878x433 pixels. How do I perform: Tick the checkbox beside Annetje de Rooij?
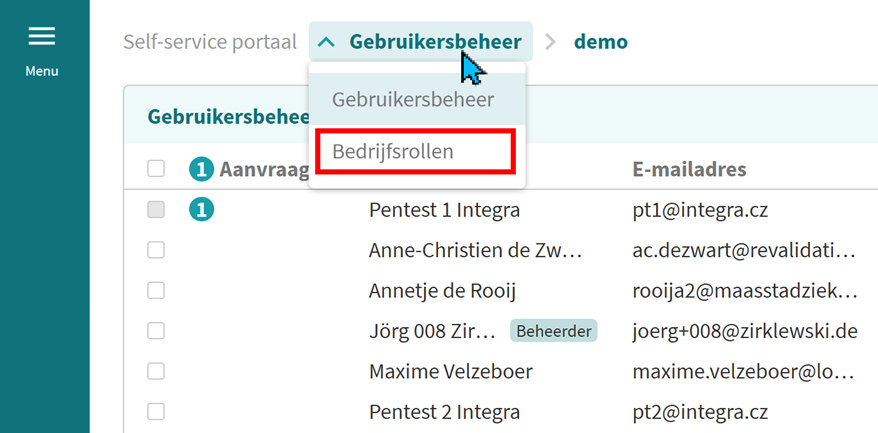coord(156,291)
